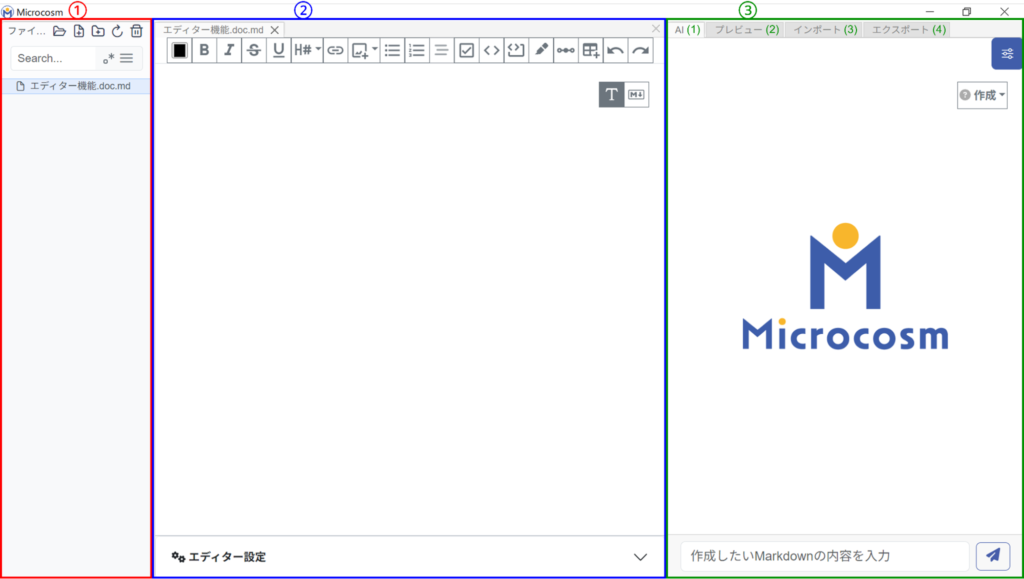Viewport: 1024px width, 579px height.
Task: Select the highlighter marker tool
Action: (x=541, y=50)
